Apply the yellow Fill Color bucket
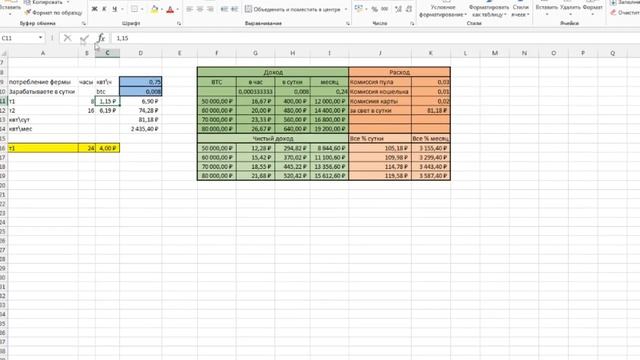 click(x=154, y=9)
